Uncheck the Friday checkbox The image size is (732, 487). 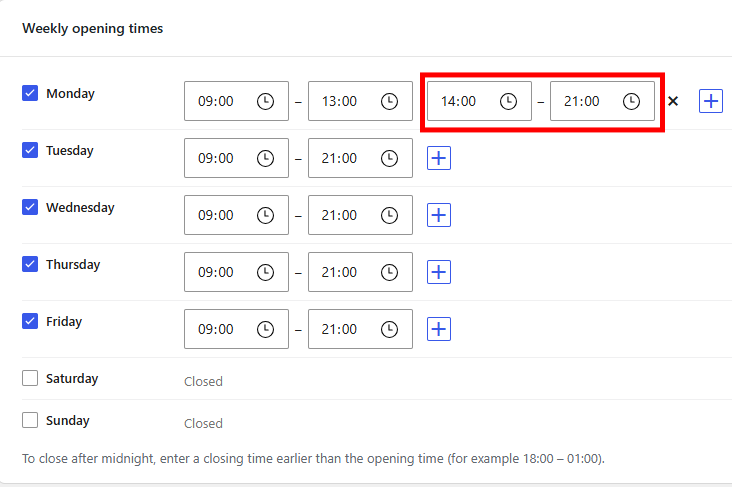[30, 321]
